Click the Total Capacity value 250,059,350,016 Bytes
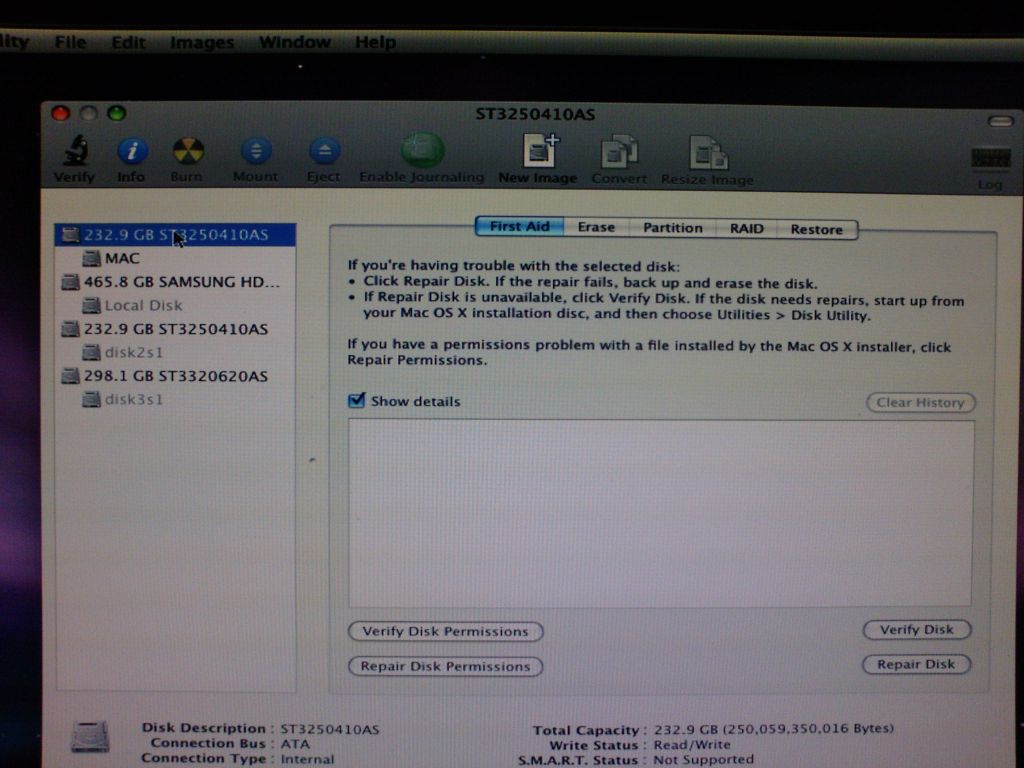Image resolution: width=1024 pixels, height=768 pixels. [x=774, y=729]
